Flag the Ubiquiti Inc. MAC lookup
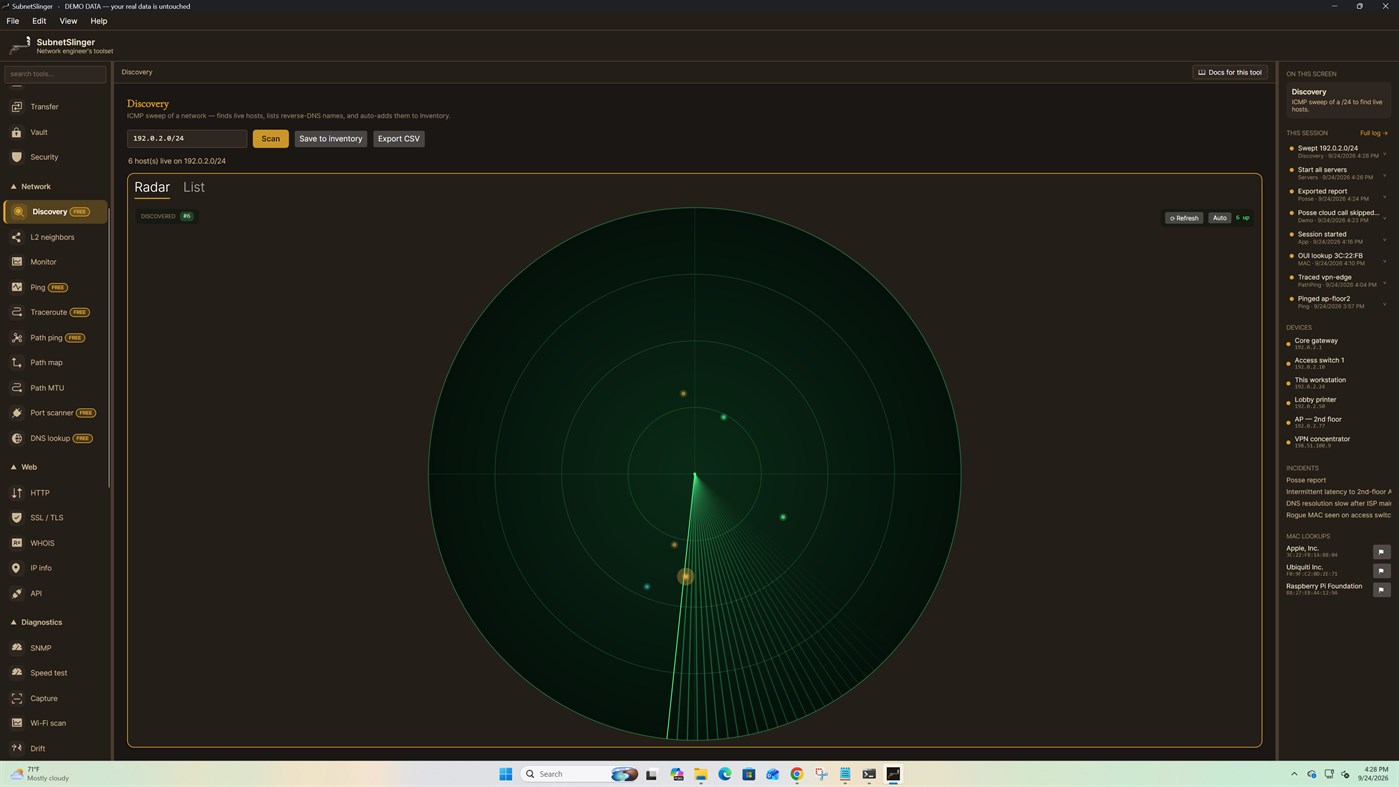Screen dimensions: 1399x787 click(x=1381, y=571)
